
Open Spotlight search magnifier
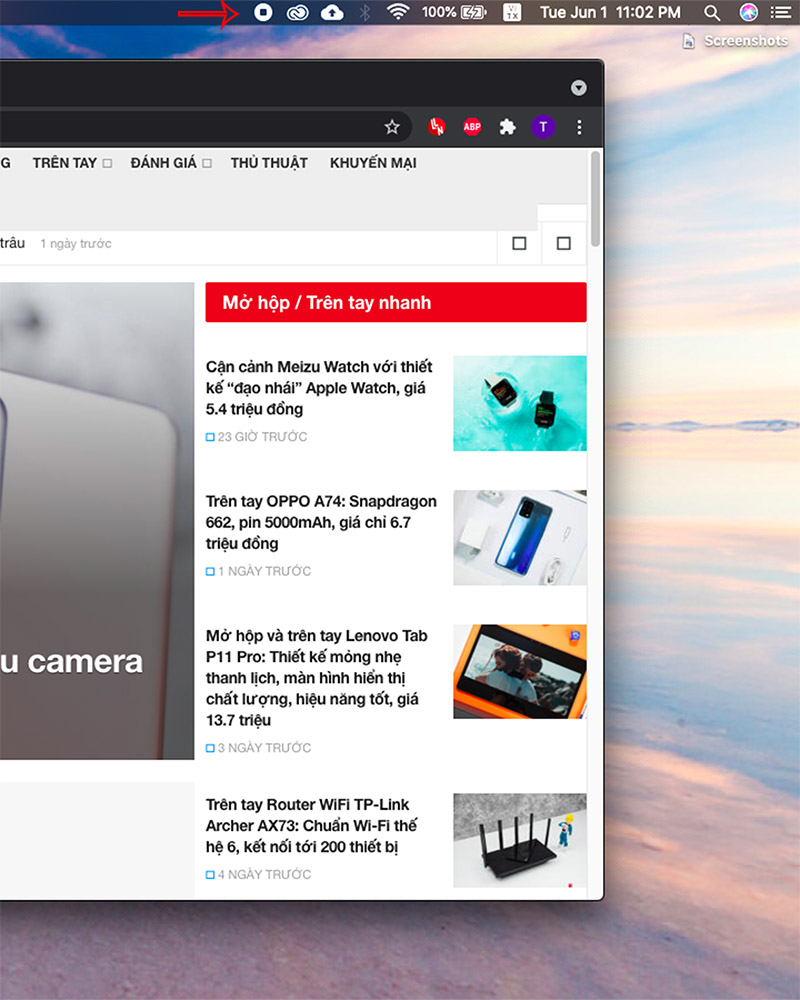coord(712,12)
